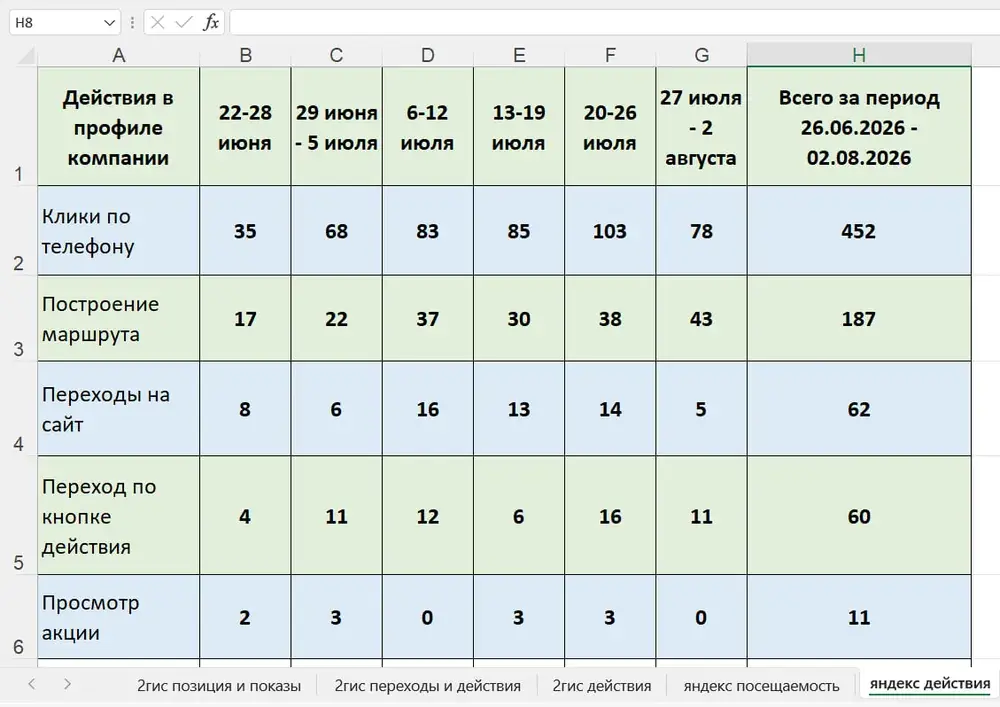Select column A header
Image resolution: width=1000 pixels, height=707 pixels.
pos(119,55)
